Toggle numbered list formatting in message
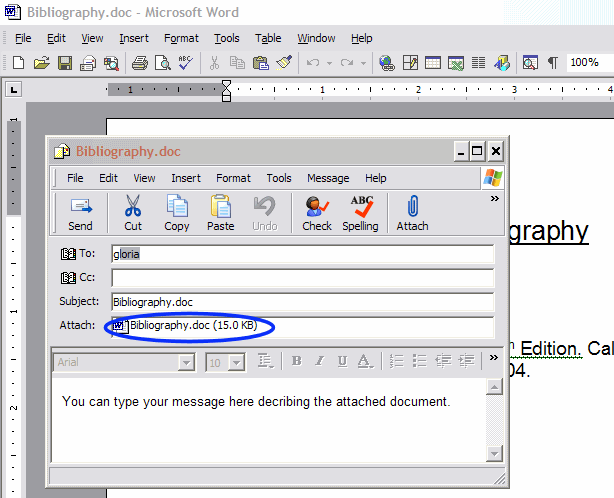 pos(396,361)
